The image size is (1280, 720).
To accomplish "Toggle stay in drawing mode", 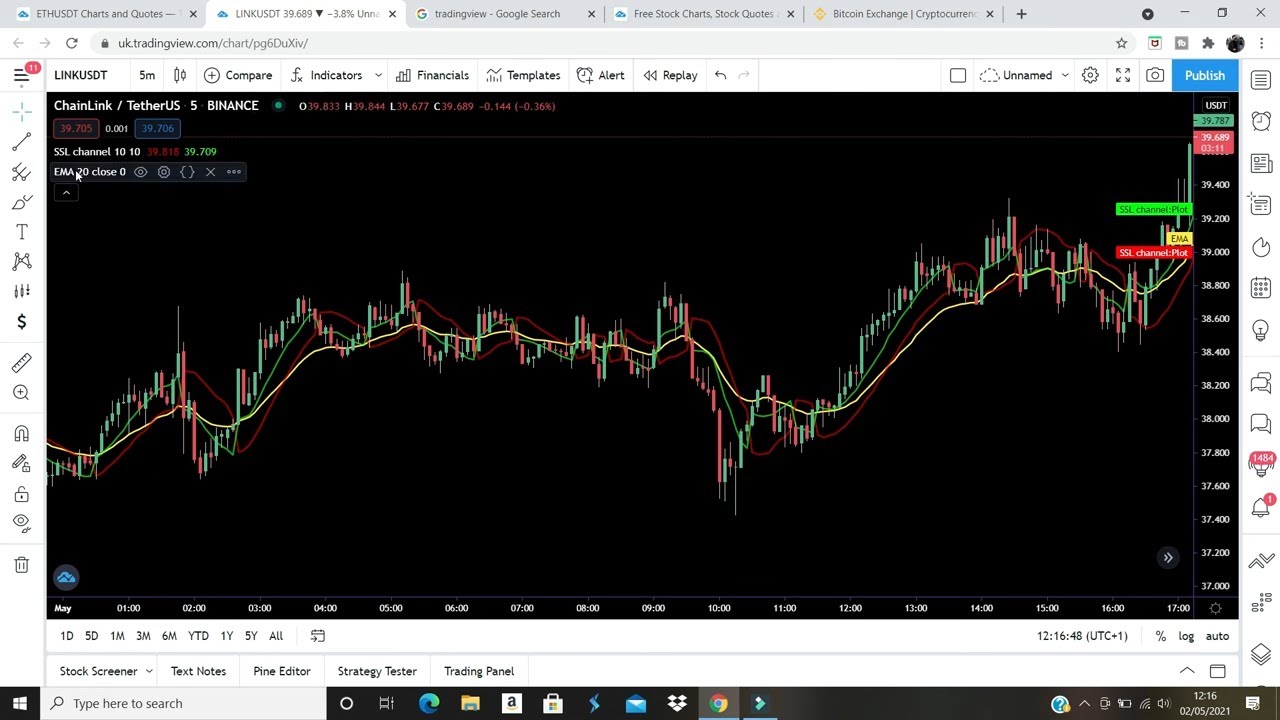I will point(21,464).
